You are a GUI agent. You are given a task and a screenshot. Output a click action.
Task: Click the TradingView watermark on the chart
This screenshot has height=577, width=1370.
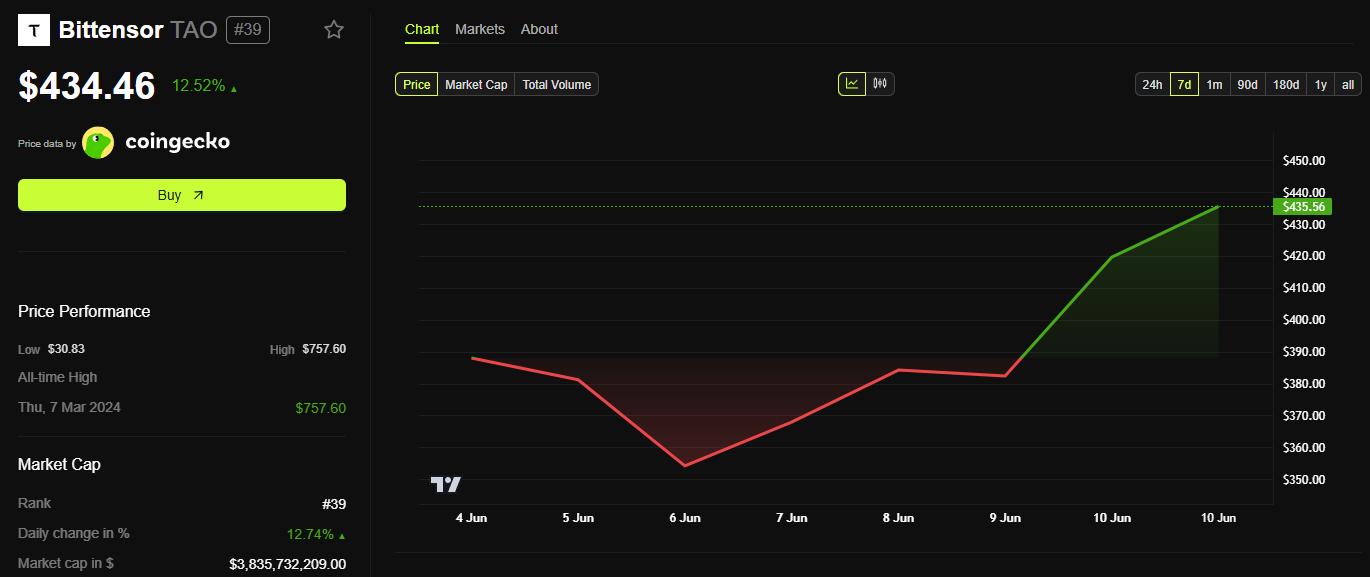click(x=447, y=483)
